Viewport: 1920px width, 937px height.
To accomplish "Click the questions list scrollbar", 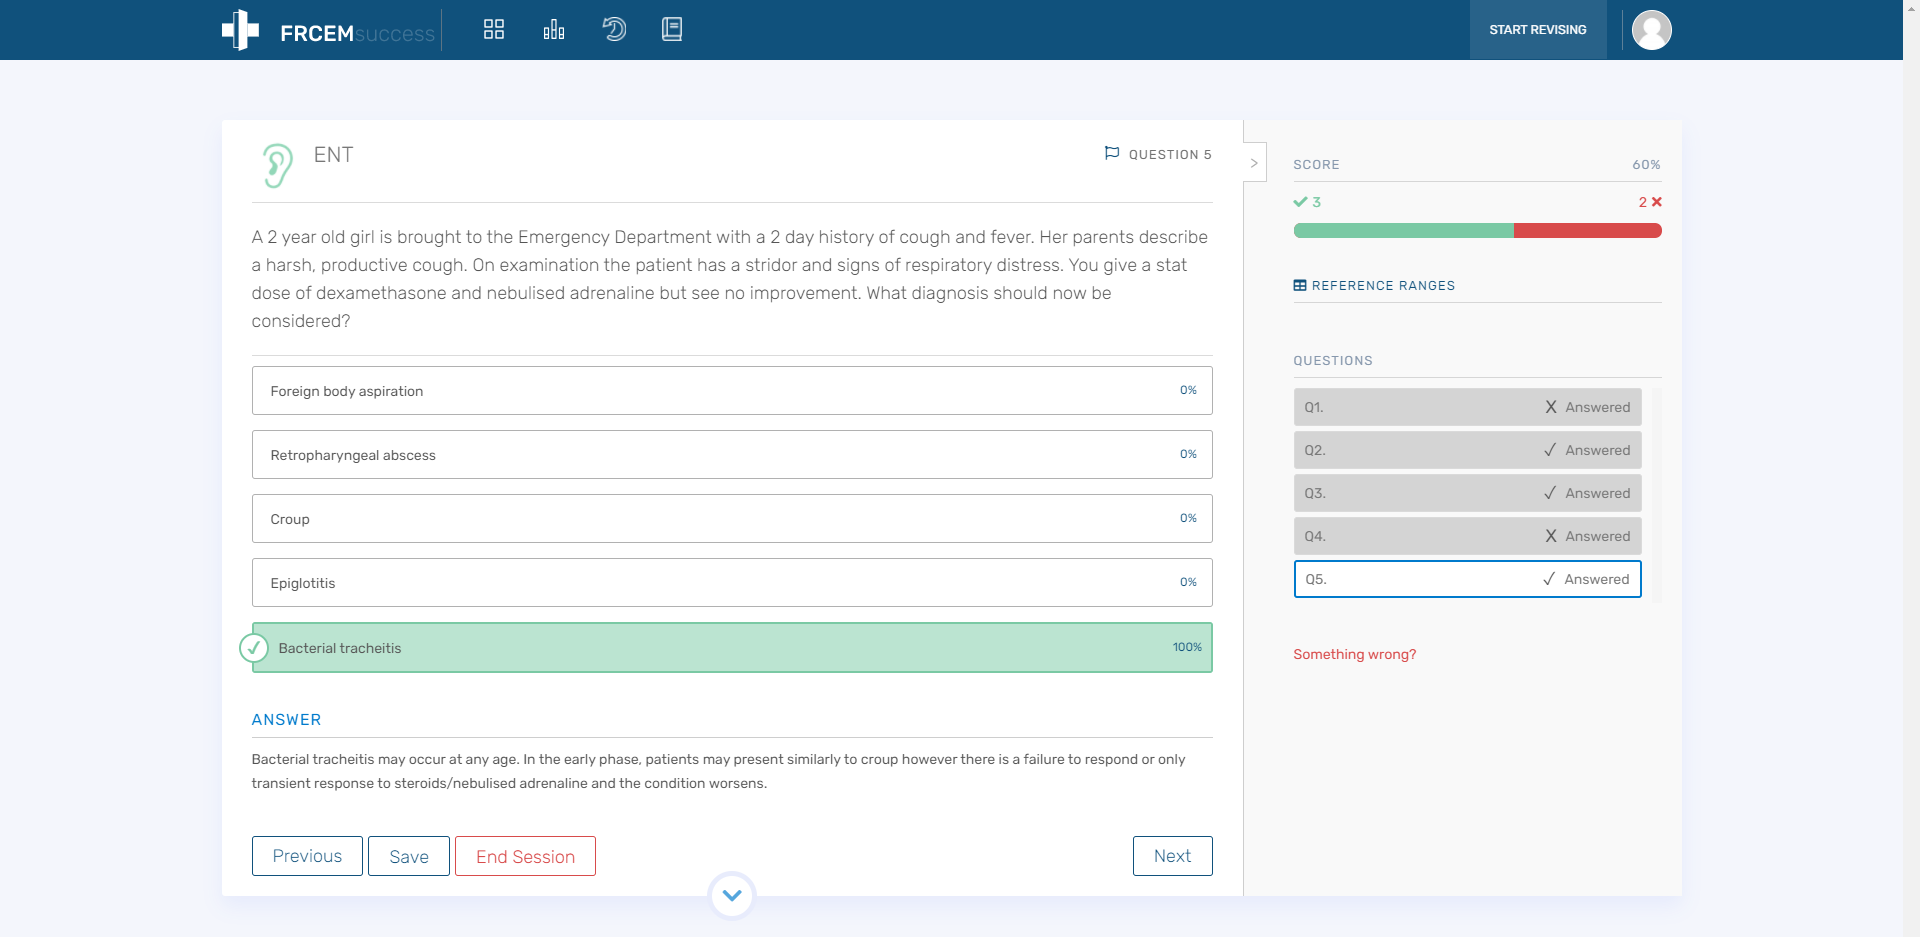I will pos(1656,495).
